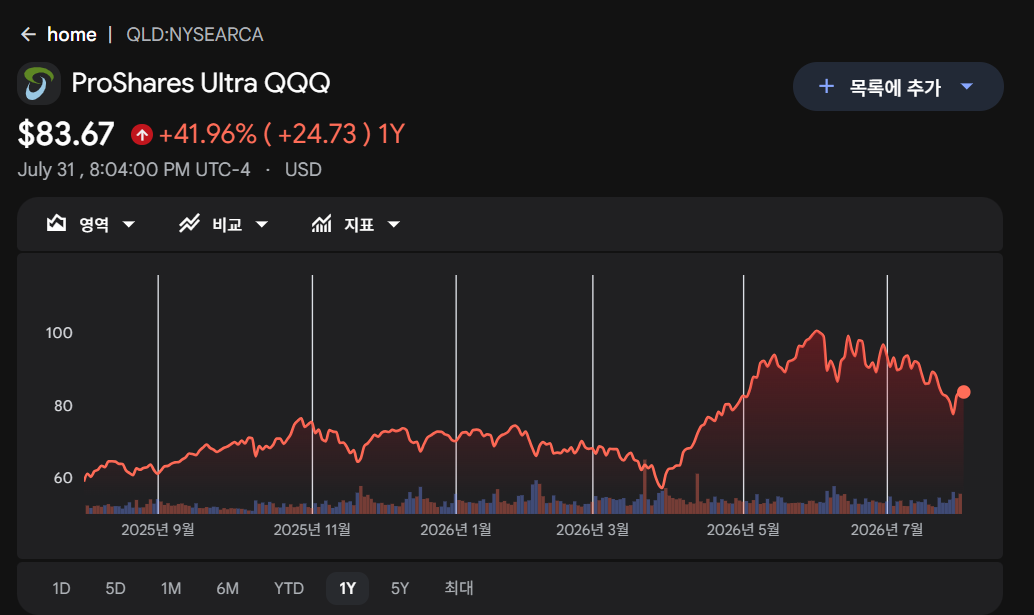Open the 지표 indicators dropdown arrow

394,225
